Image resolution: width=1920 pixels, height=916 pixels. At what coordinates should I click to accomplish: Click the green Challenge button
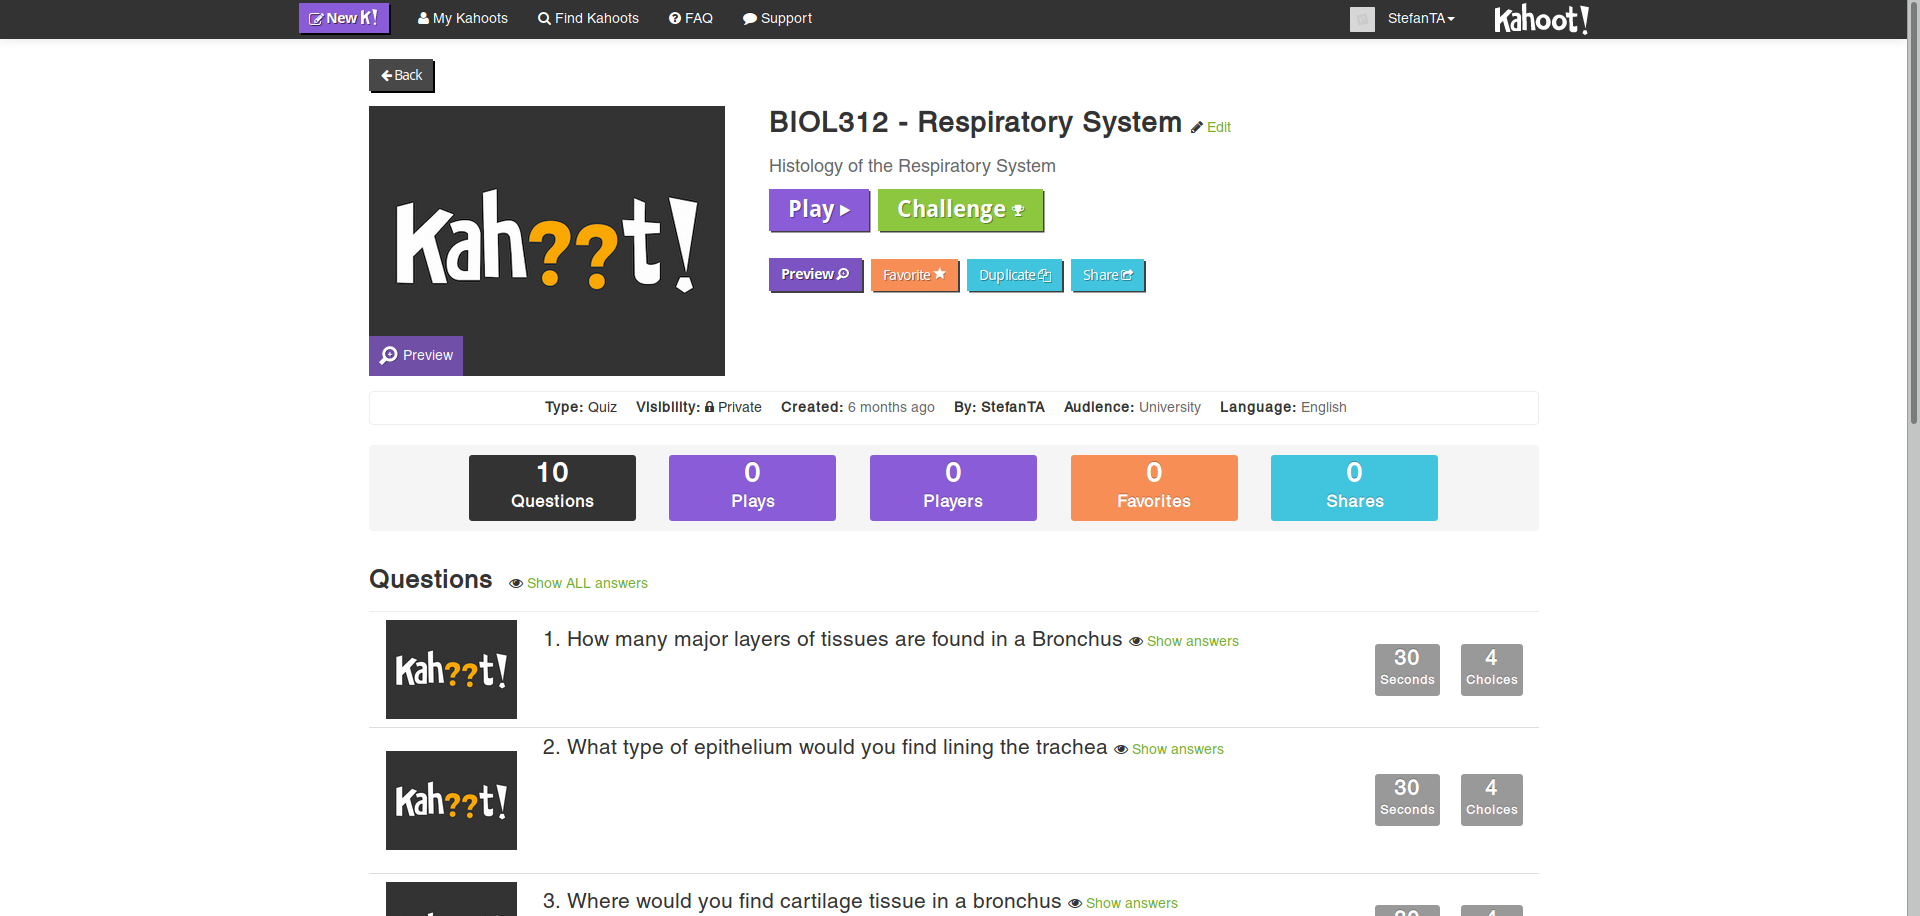(961, 210)
